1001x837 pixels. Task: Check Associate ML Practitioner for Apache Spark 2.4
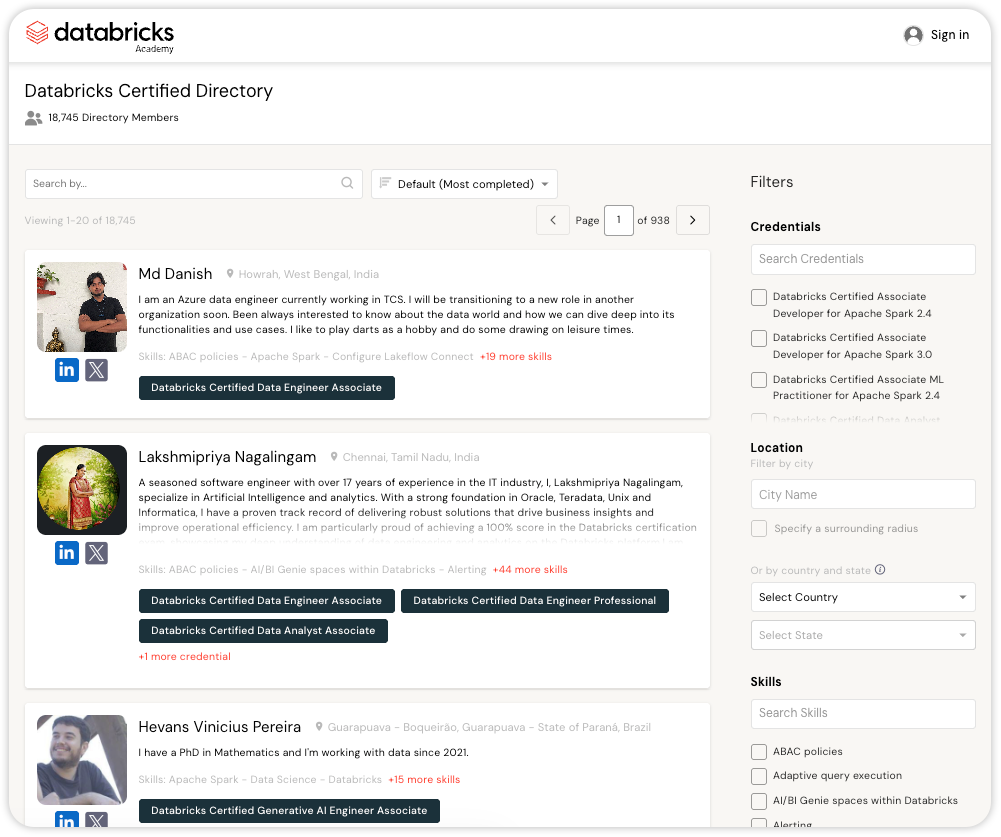[x=758, y=380]
